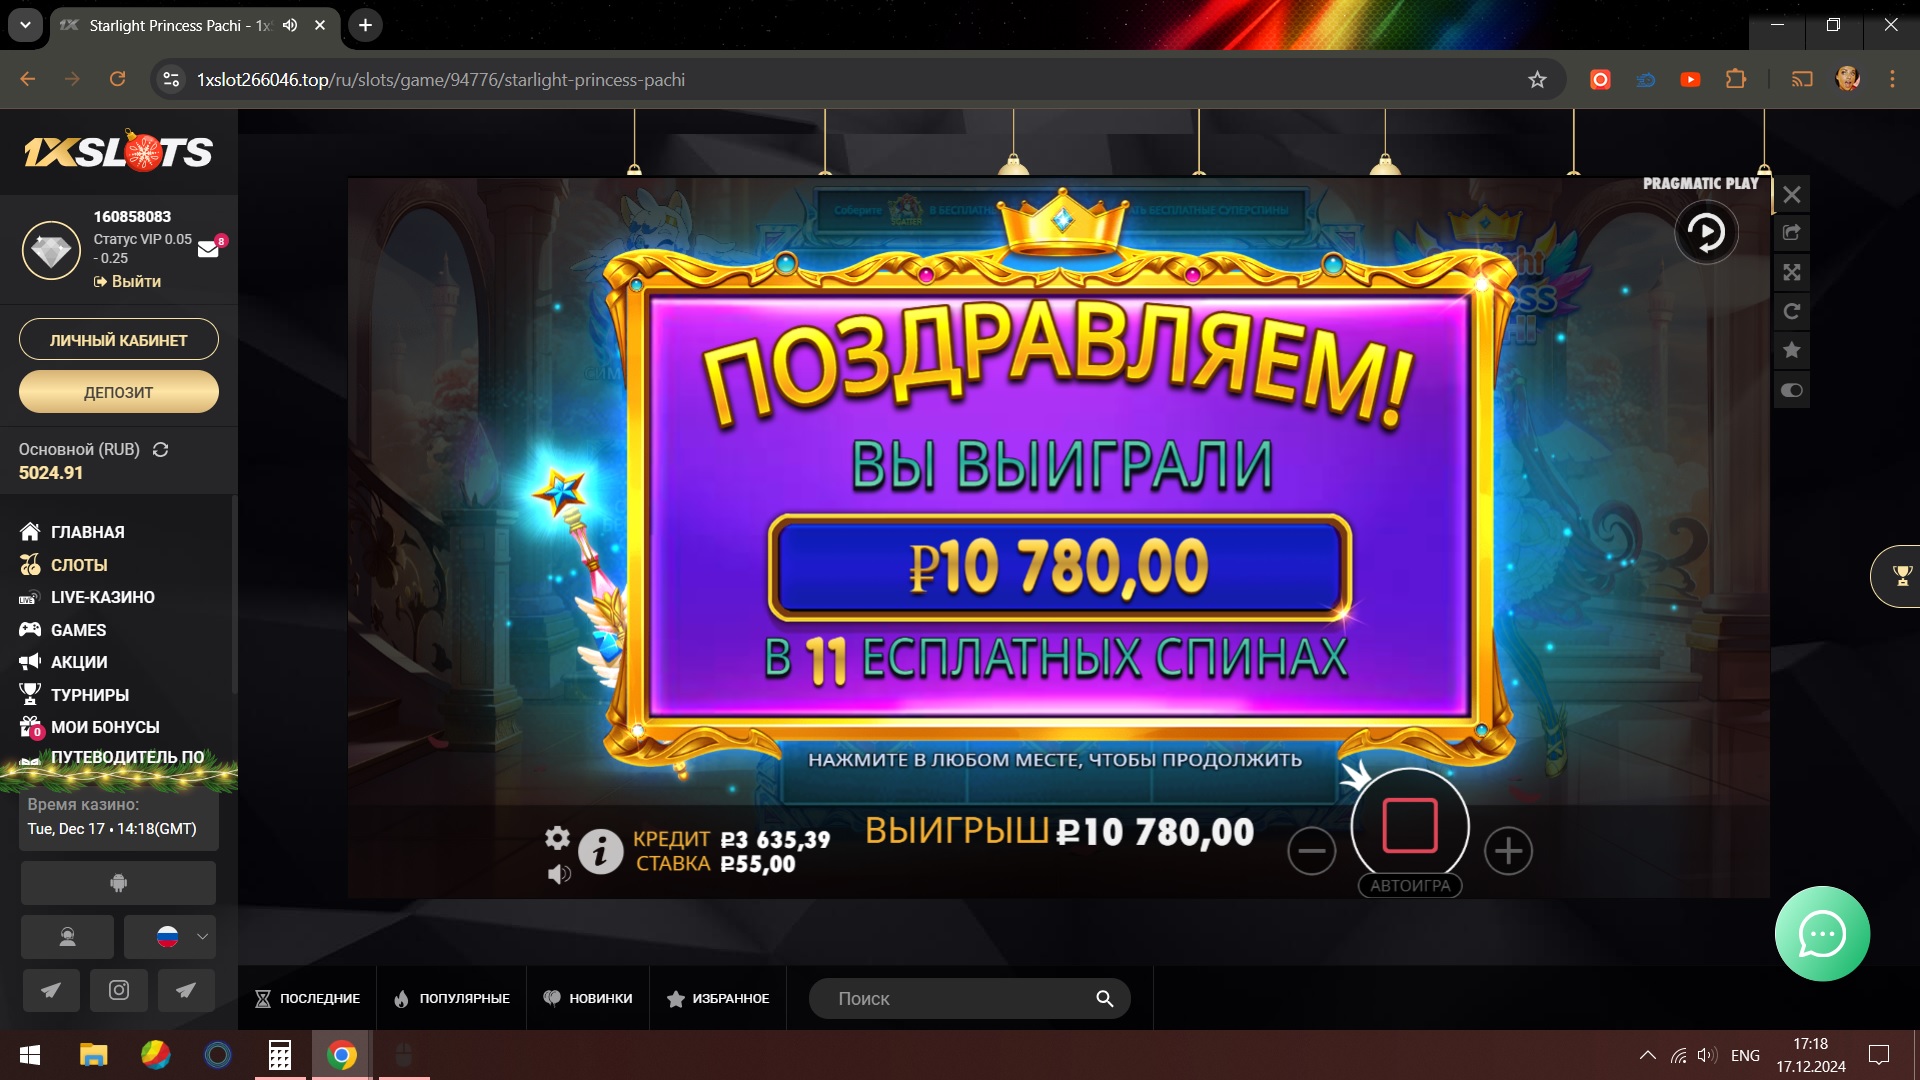This screenshot has height=1080, width=1920.
Task: Show hidden system tray icons
Action: (1648, 1055)
